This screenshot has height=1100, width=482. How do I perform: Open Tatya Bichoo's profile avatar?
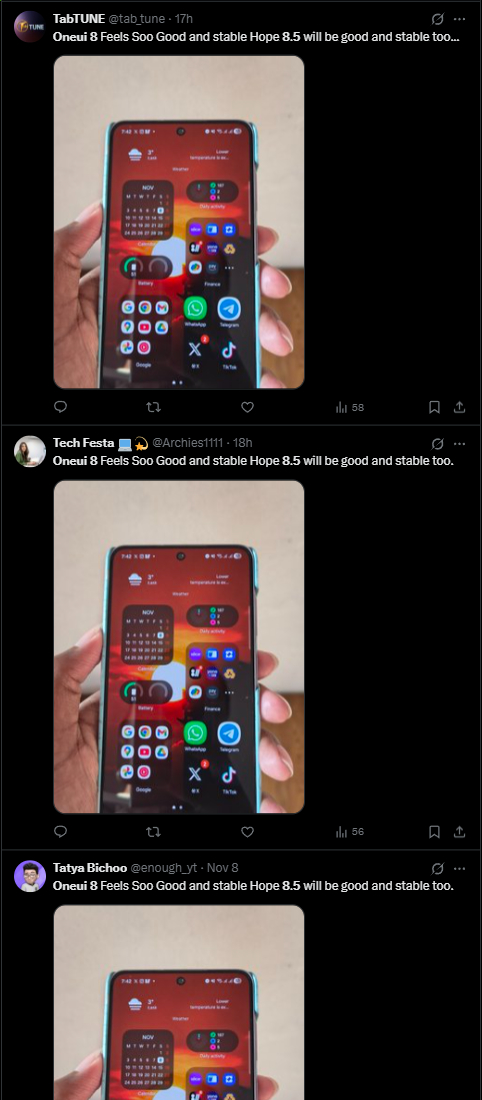click(x=30, y=876)
